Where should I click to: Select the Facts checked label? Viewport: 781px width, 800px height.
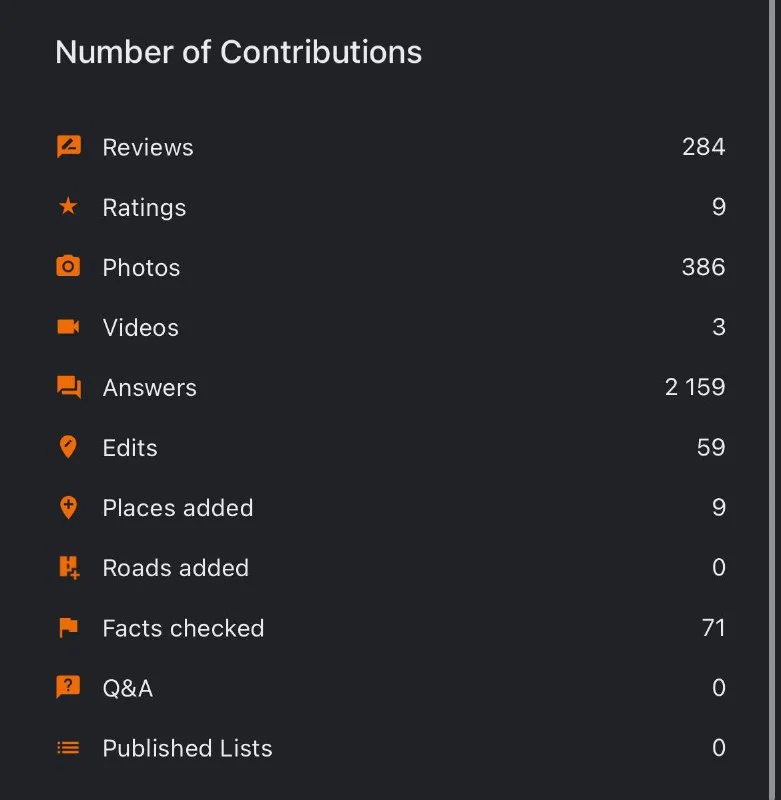point(183,629)
